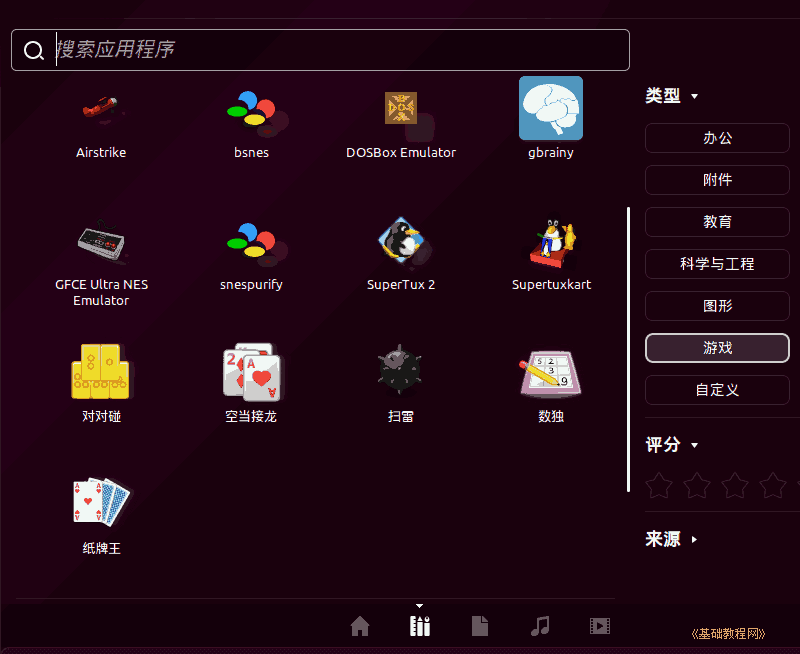Collapse the 评分 rating section

pos(671,445)
